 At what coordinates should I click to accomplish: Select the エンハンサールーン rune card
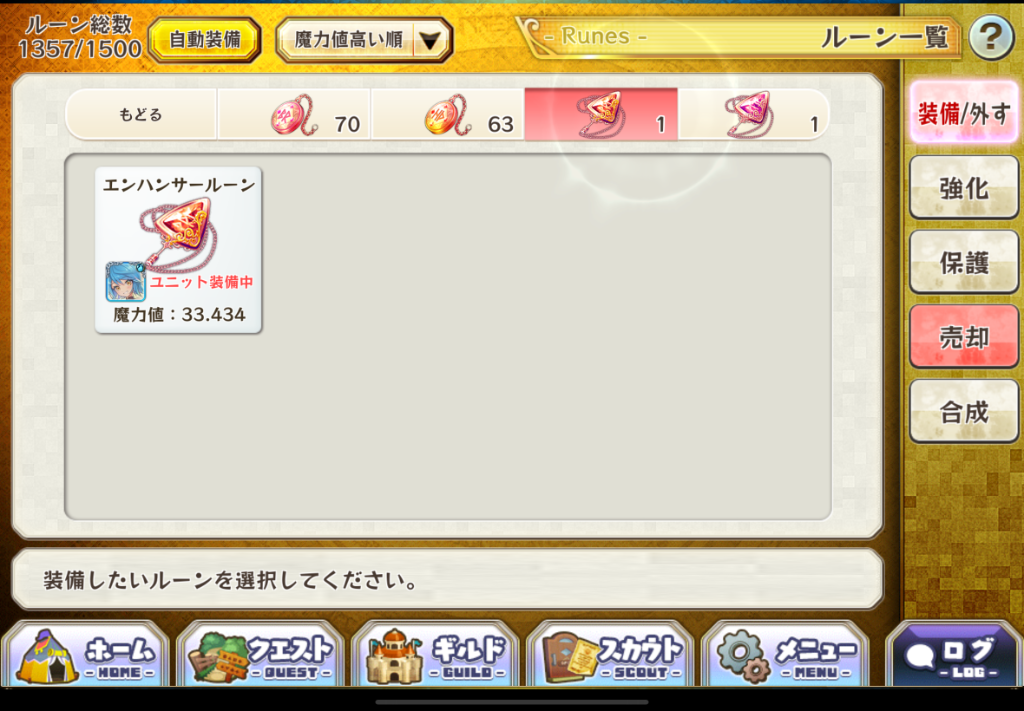[x=178, y=250]
